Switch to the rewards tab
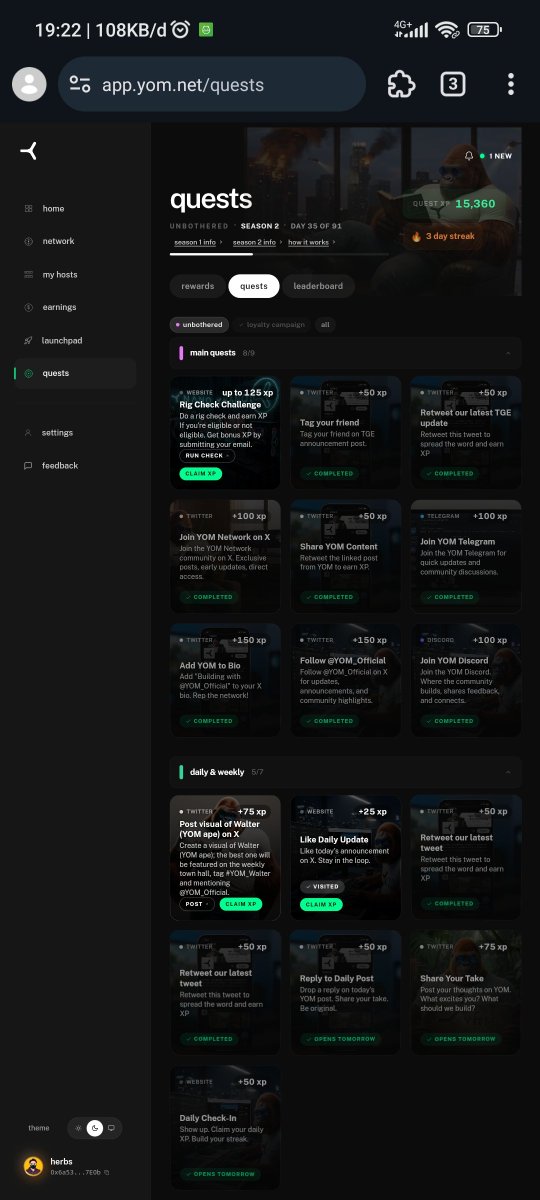Screen dimensions: 540x1200 click(x=198, y=286)
